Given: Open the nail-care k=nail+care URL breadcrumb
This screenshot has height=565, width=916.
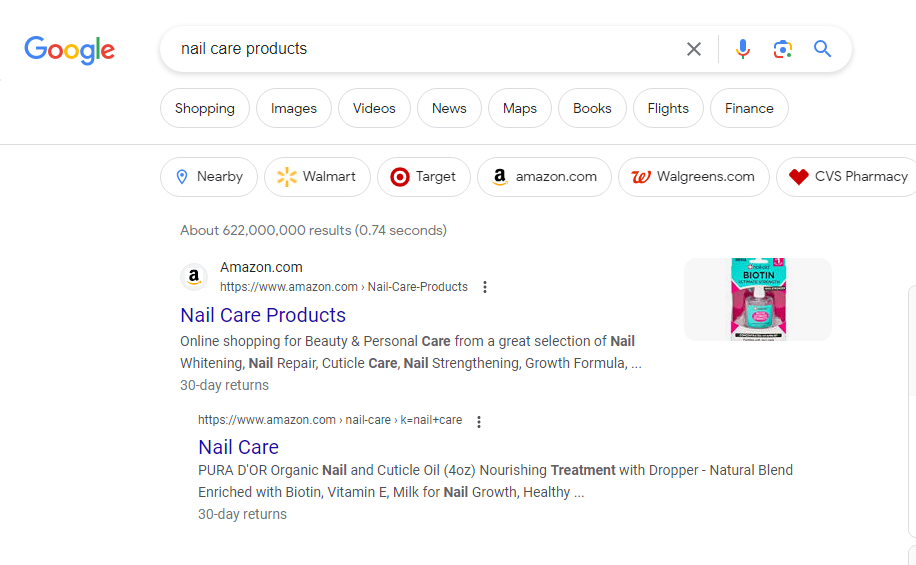Looking at the screenshot, I should pyautogui.click(x=330, y=420).
